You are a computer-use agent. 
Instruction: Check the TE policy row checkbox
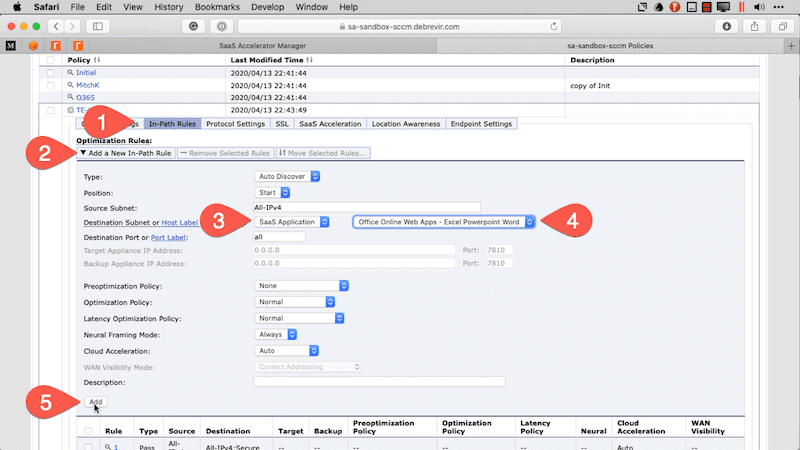click(51, 110)
